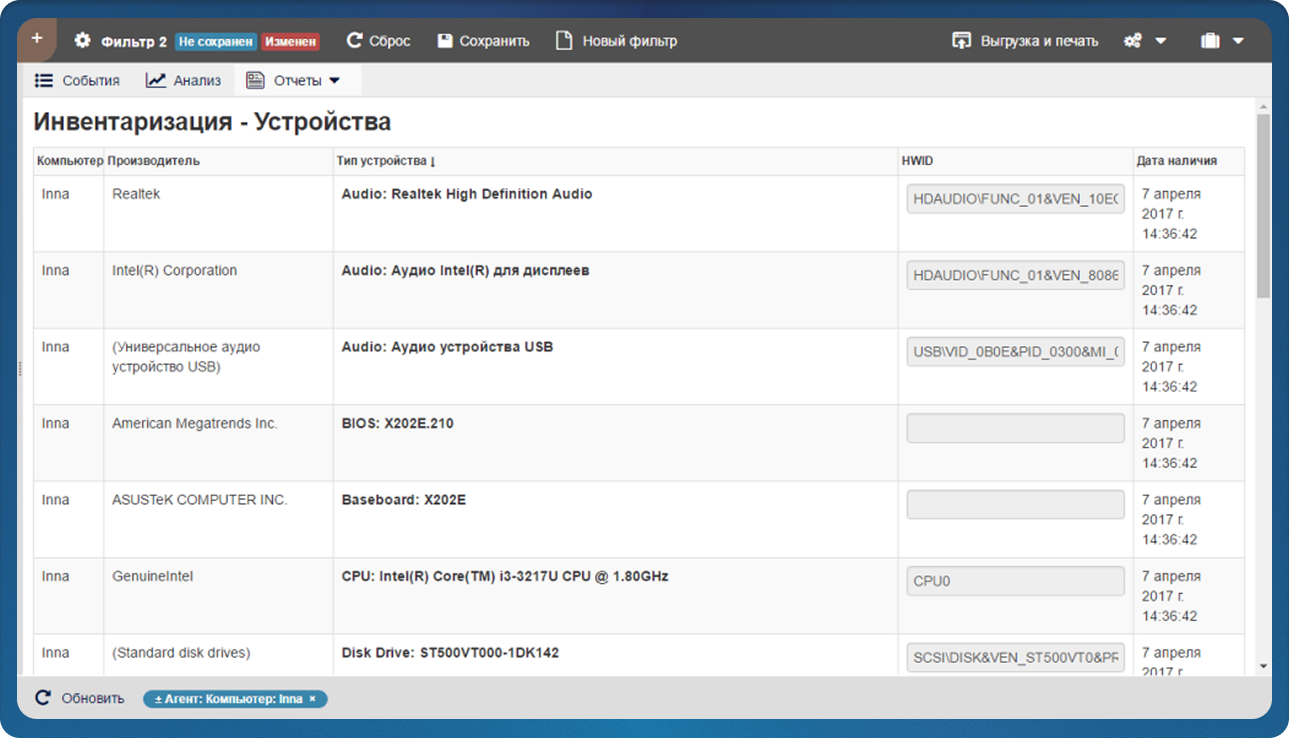
Task: Toggle the ± Агент: Компьютер: Inna filter
Action: point(228,699)
